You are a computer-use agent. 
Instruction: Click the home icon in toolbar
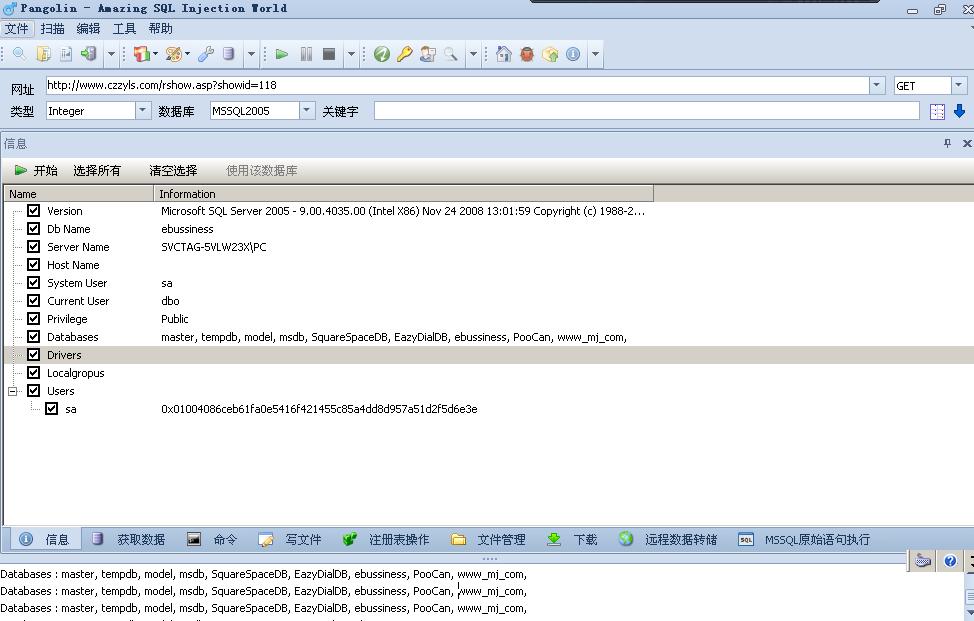pos(504,54)
